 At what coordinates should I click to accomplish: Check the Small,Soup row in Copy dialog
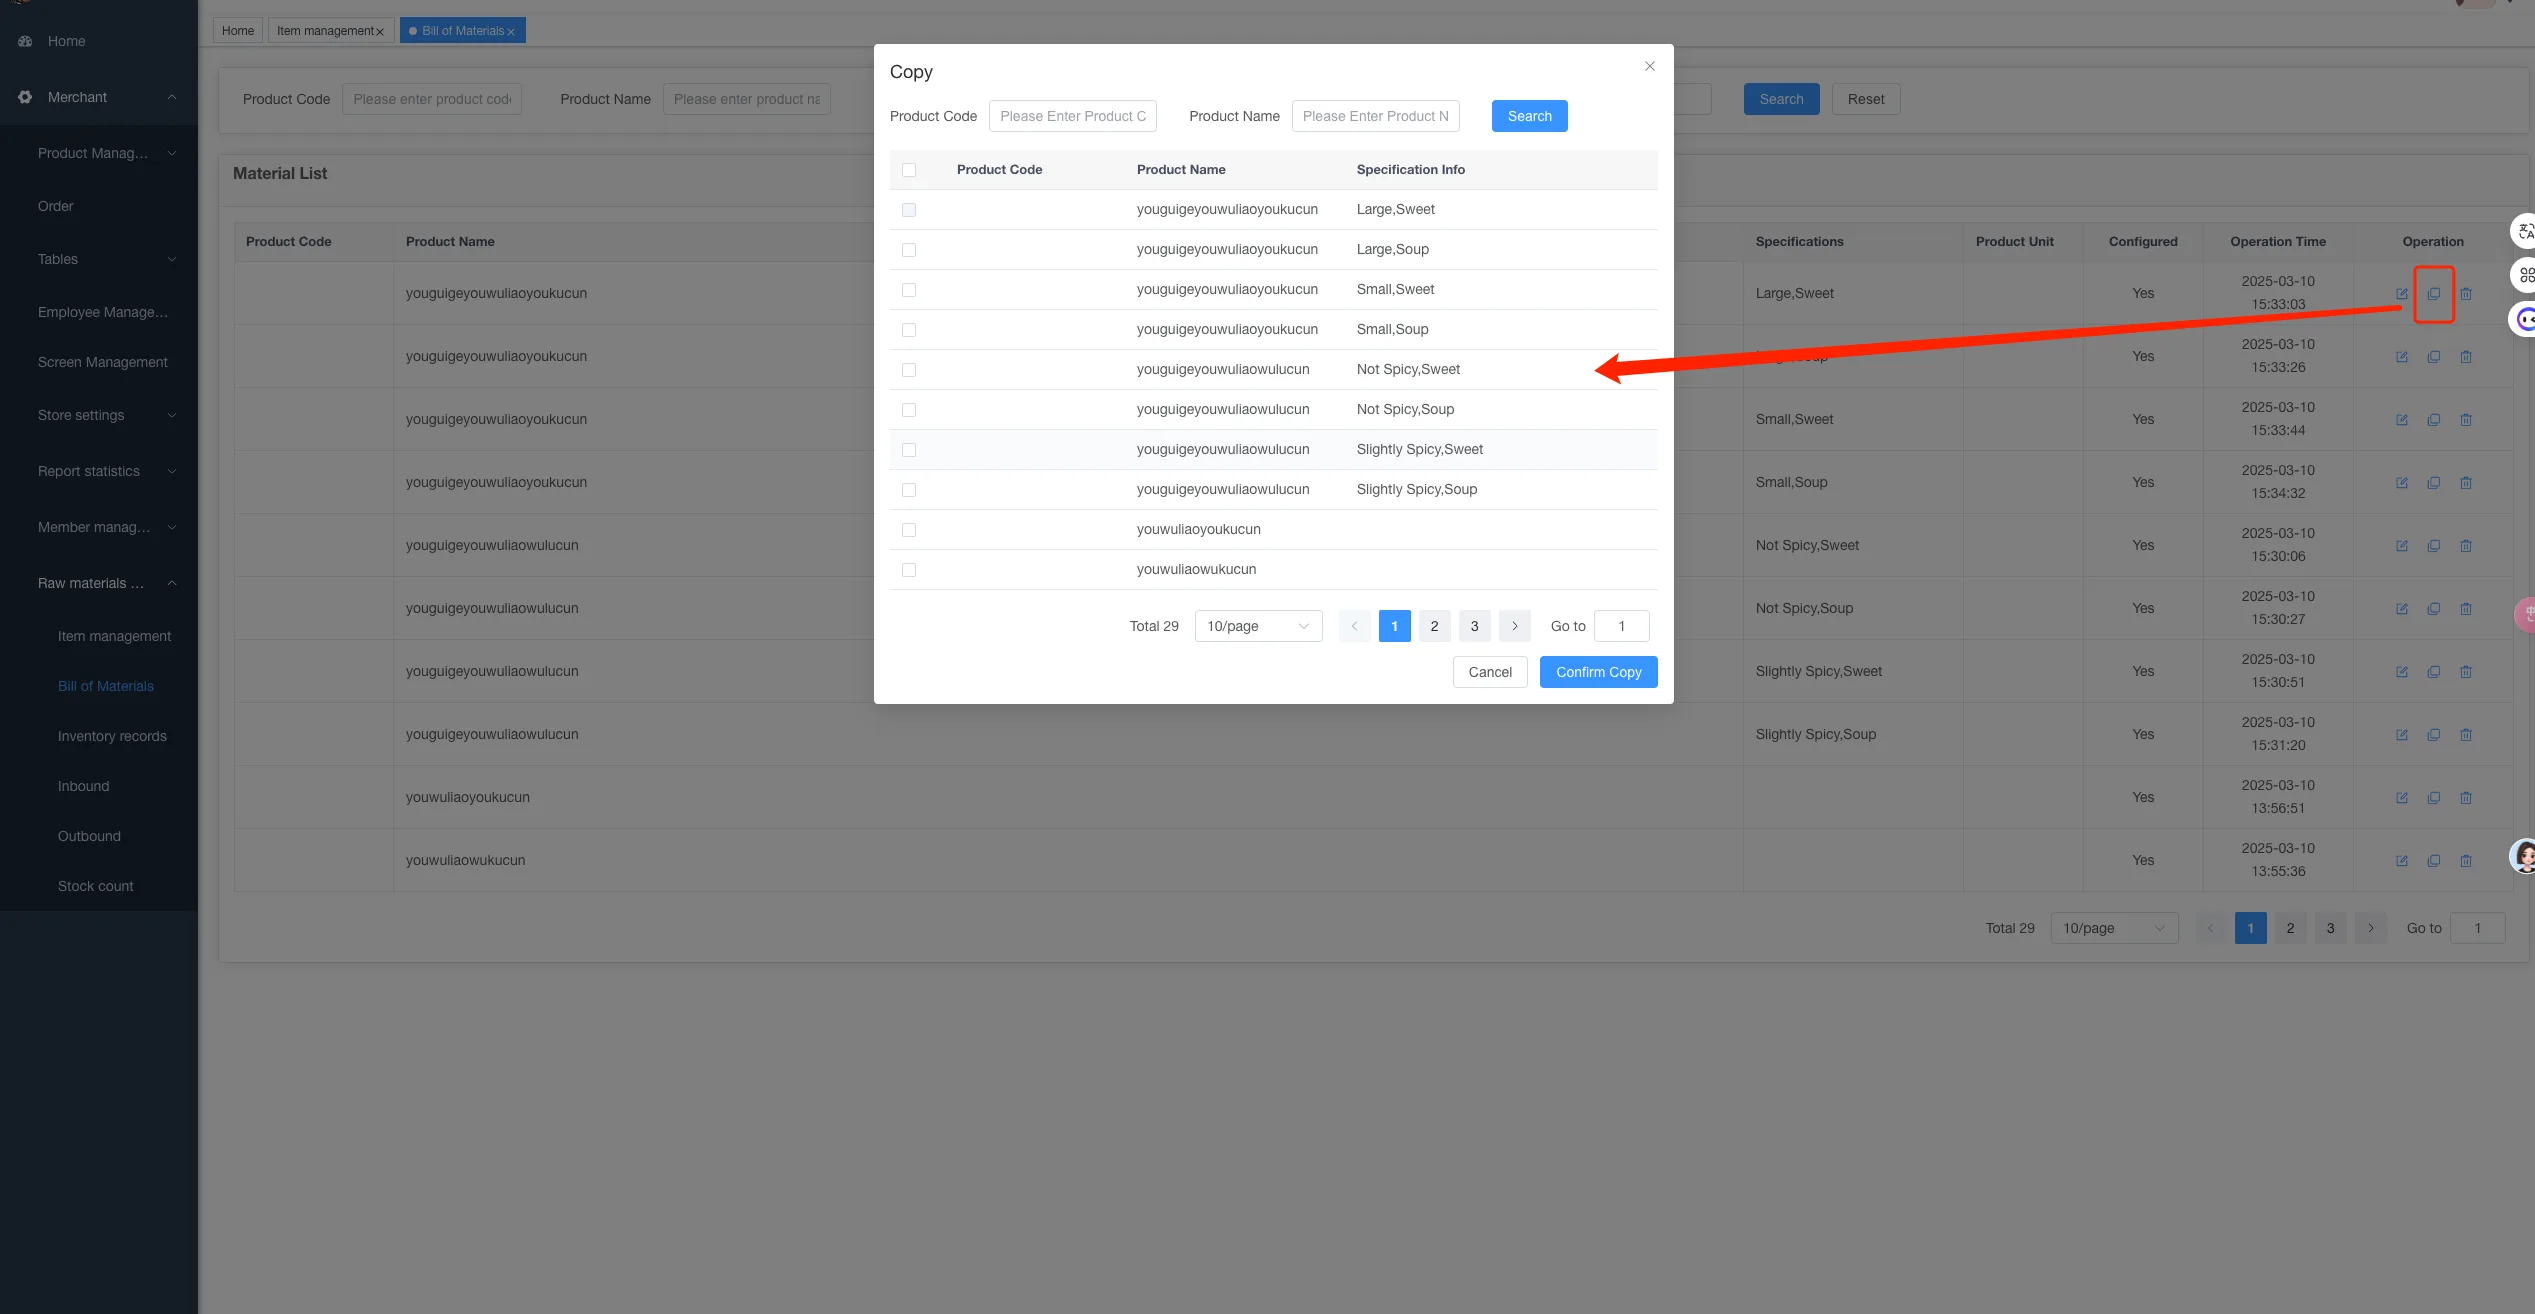coord(908,330)
